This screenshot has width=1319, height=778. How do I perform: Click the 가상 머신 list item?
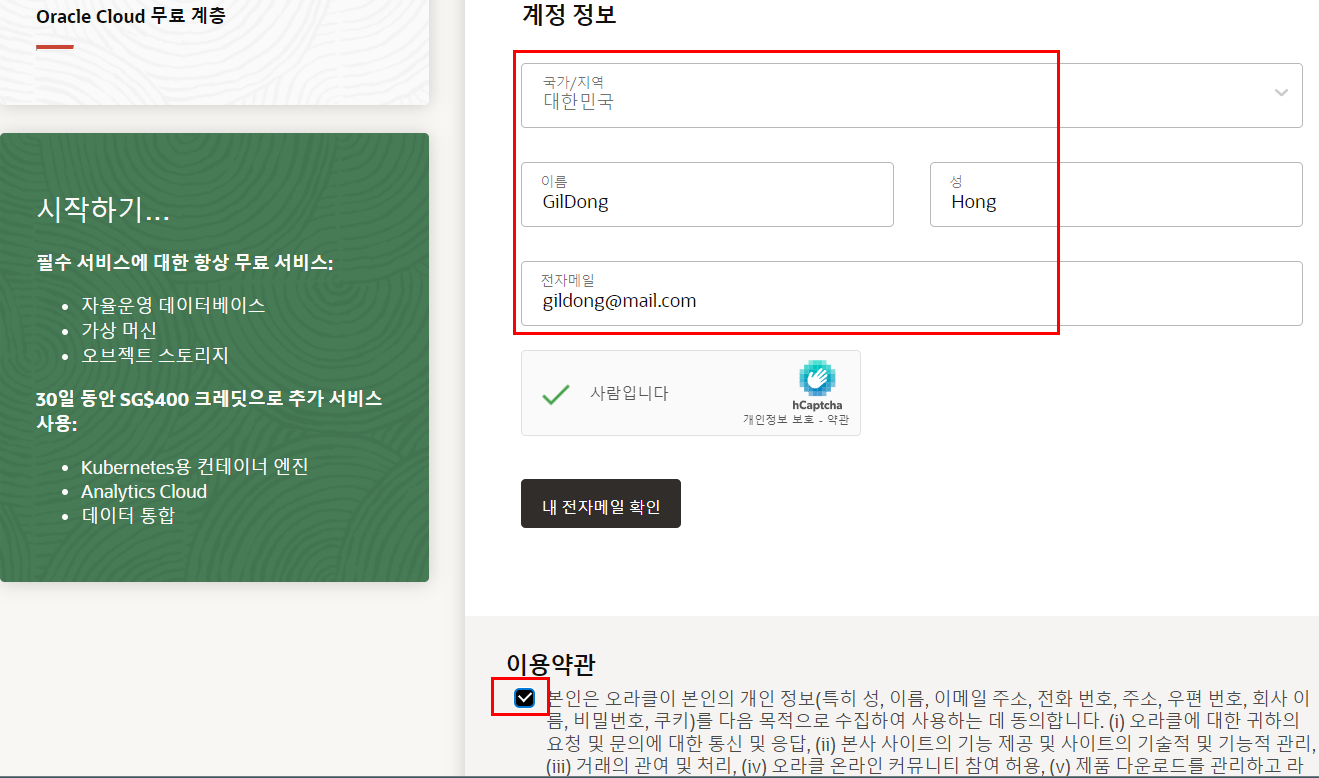(119, 330)
